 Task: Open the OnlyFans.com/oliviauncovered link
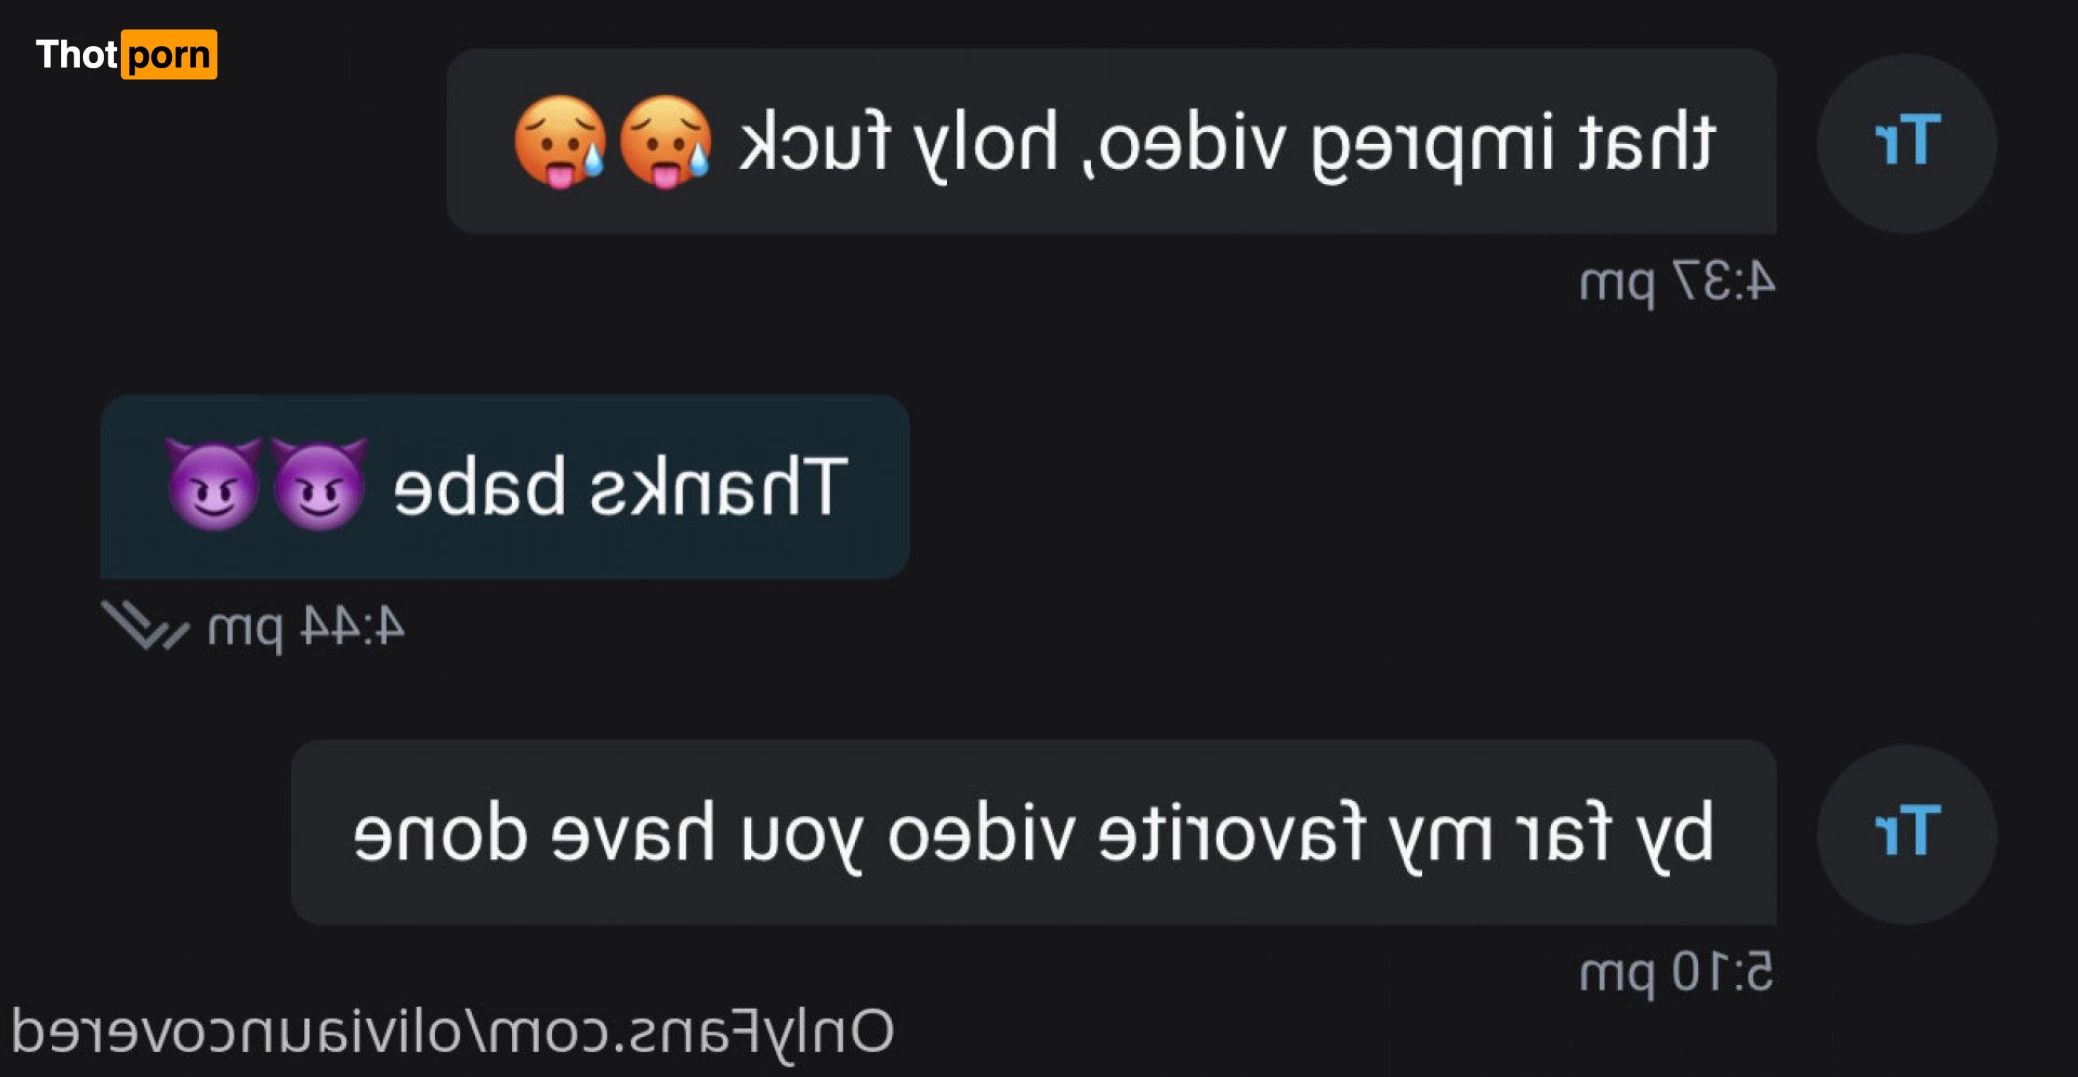pyautogui.click(x=452, y=1031)
